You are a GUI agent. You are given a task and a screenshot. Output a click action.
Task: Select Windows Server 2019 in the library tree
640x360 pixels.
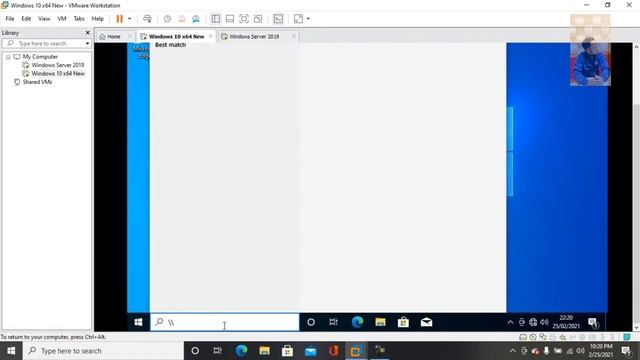tap(58, 65)
